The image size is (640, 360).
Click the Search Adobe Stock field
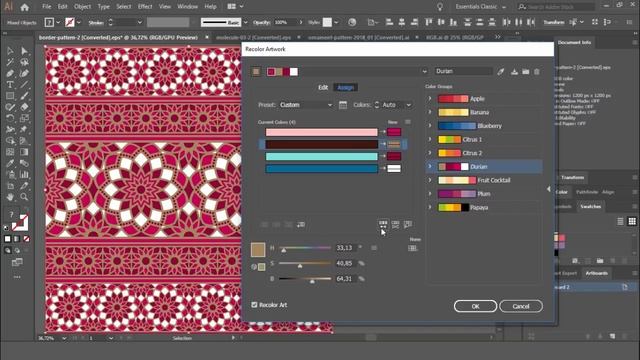coord(556,7)
